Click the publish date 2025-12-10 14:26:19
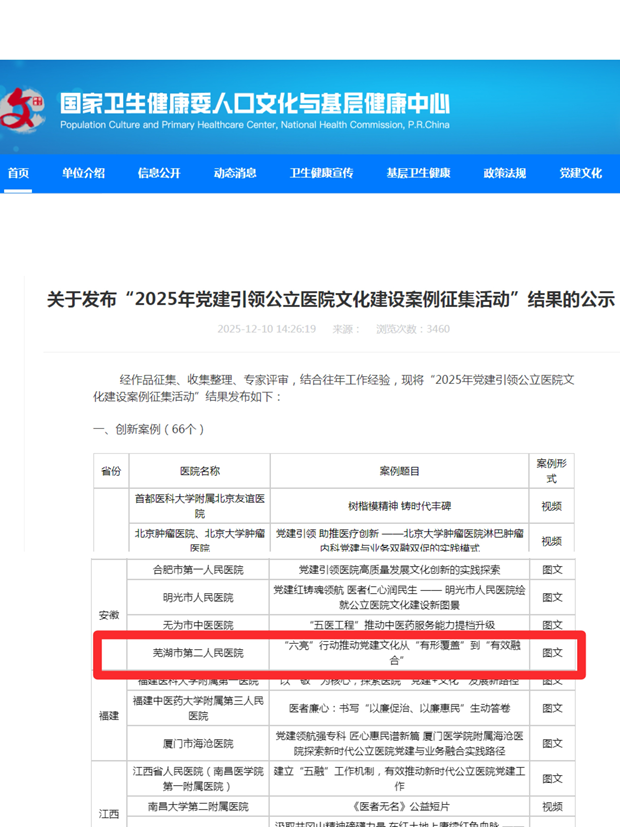The height and width of the screenshot is (827, 620). click(x=267, y=329)
